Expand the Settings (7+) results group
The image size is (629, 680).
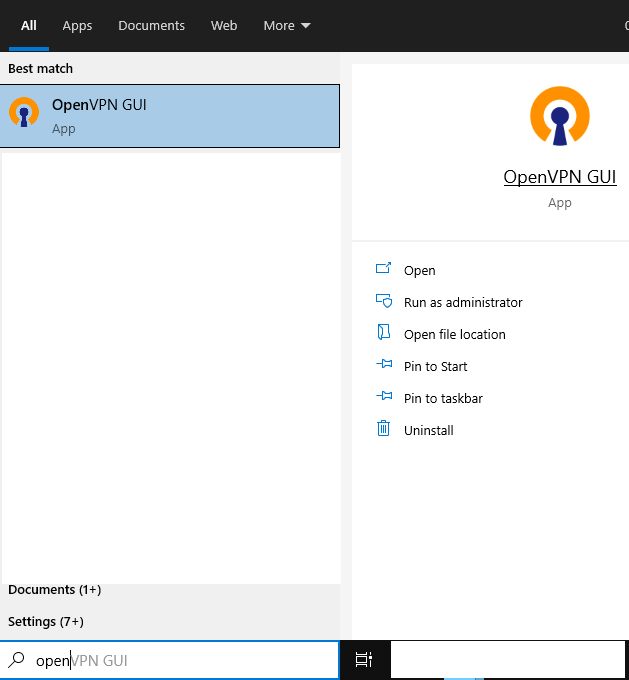pyautogui.click(x=46, y=621)
